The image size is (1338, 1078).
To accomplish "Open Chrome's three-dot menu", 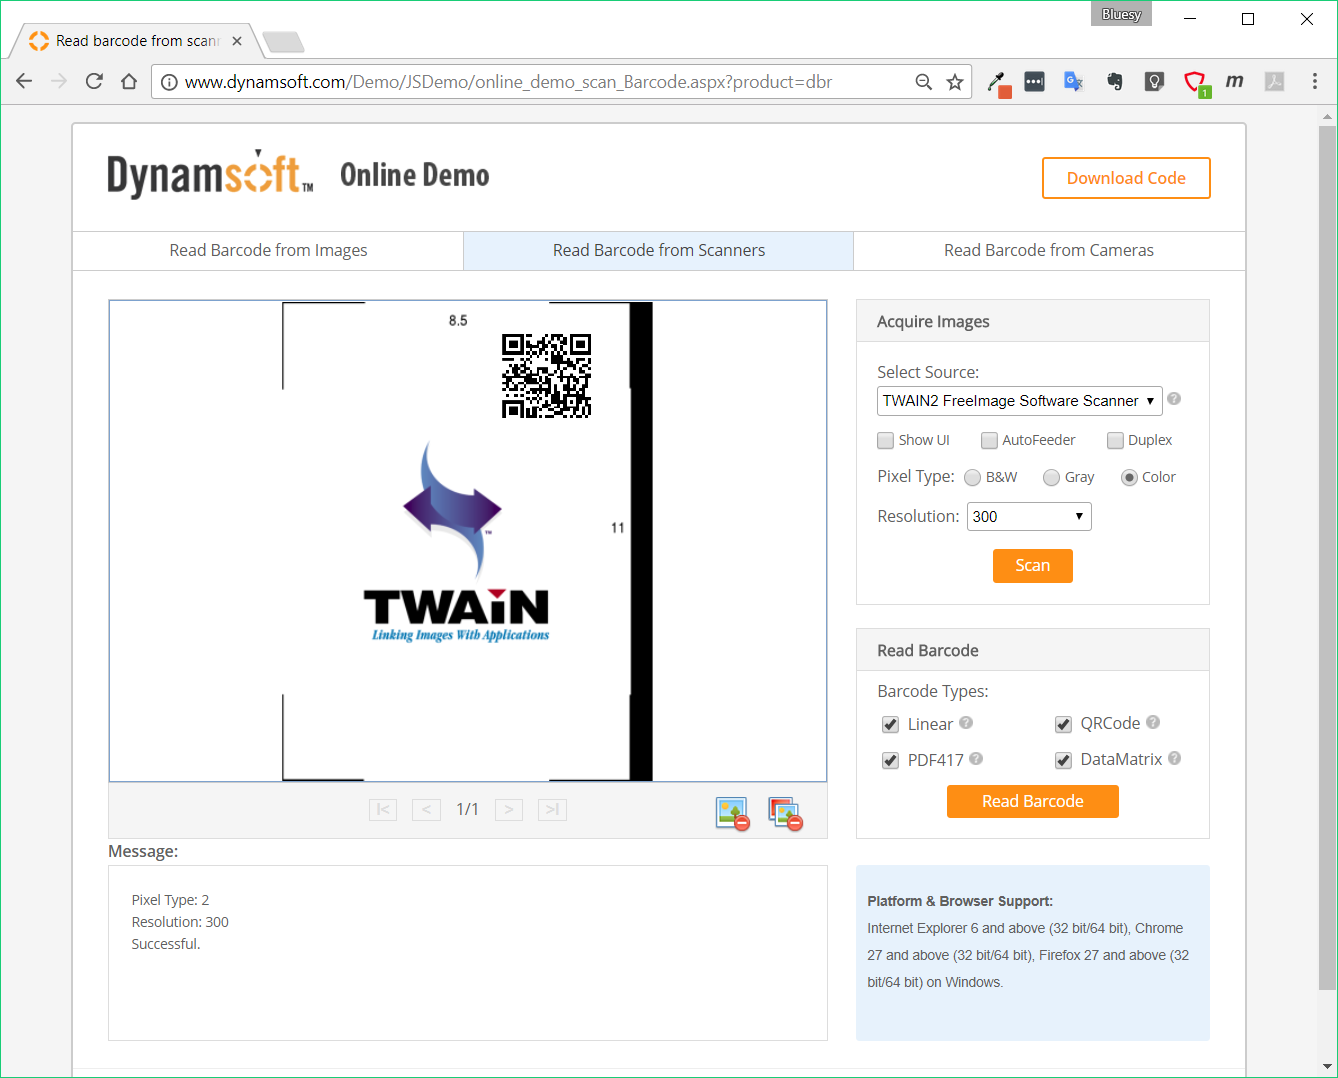I will [1314, 82].
